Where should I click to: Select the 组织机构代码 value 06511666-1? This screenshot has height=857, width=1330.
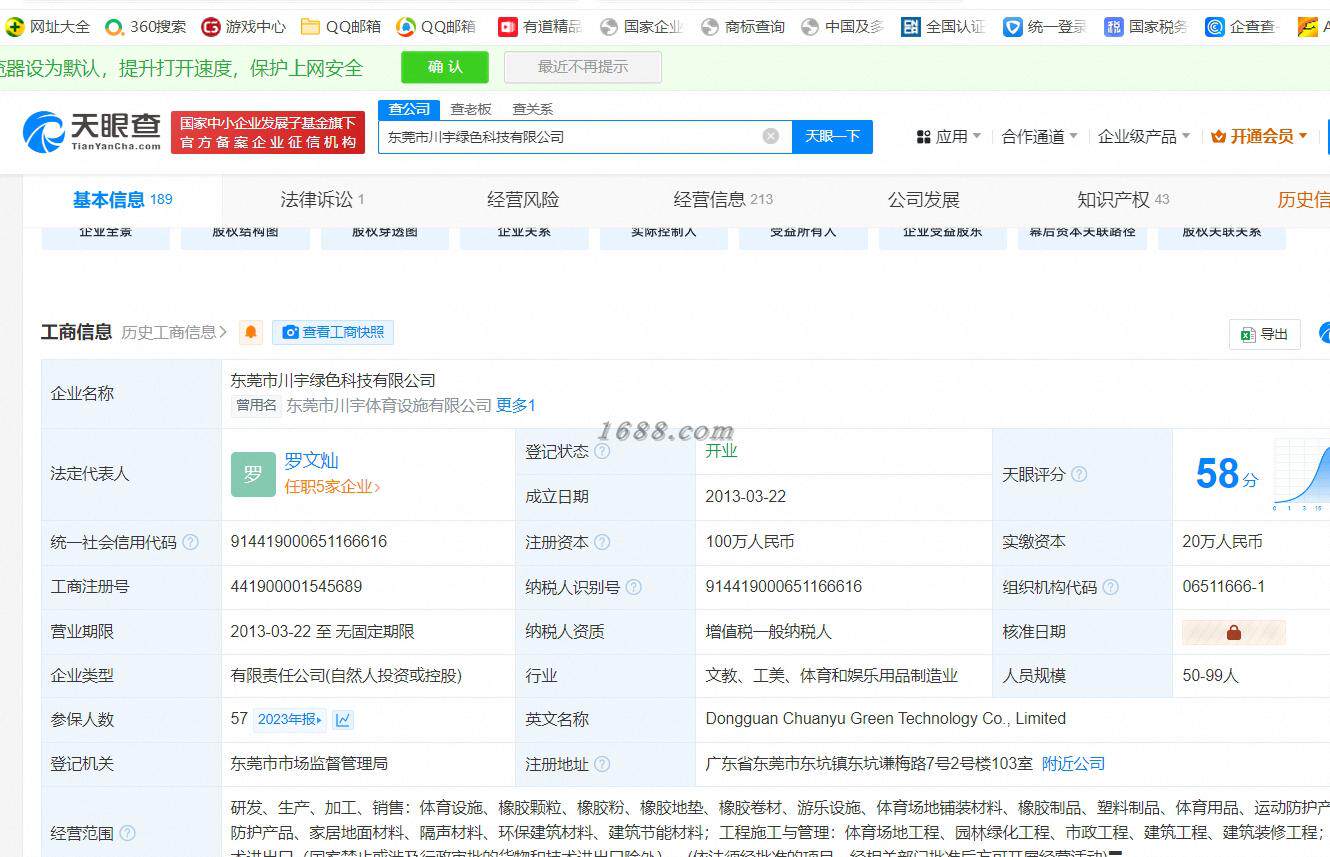point(1223,587)
